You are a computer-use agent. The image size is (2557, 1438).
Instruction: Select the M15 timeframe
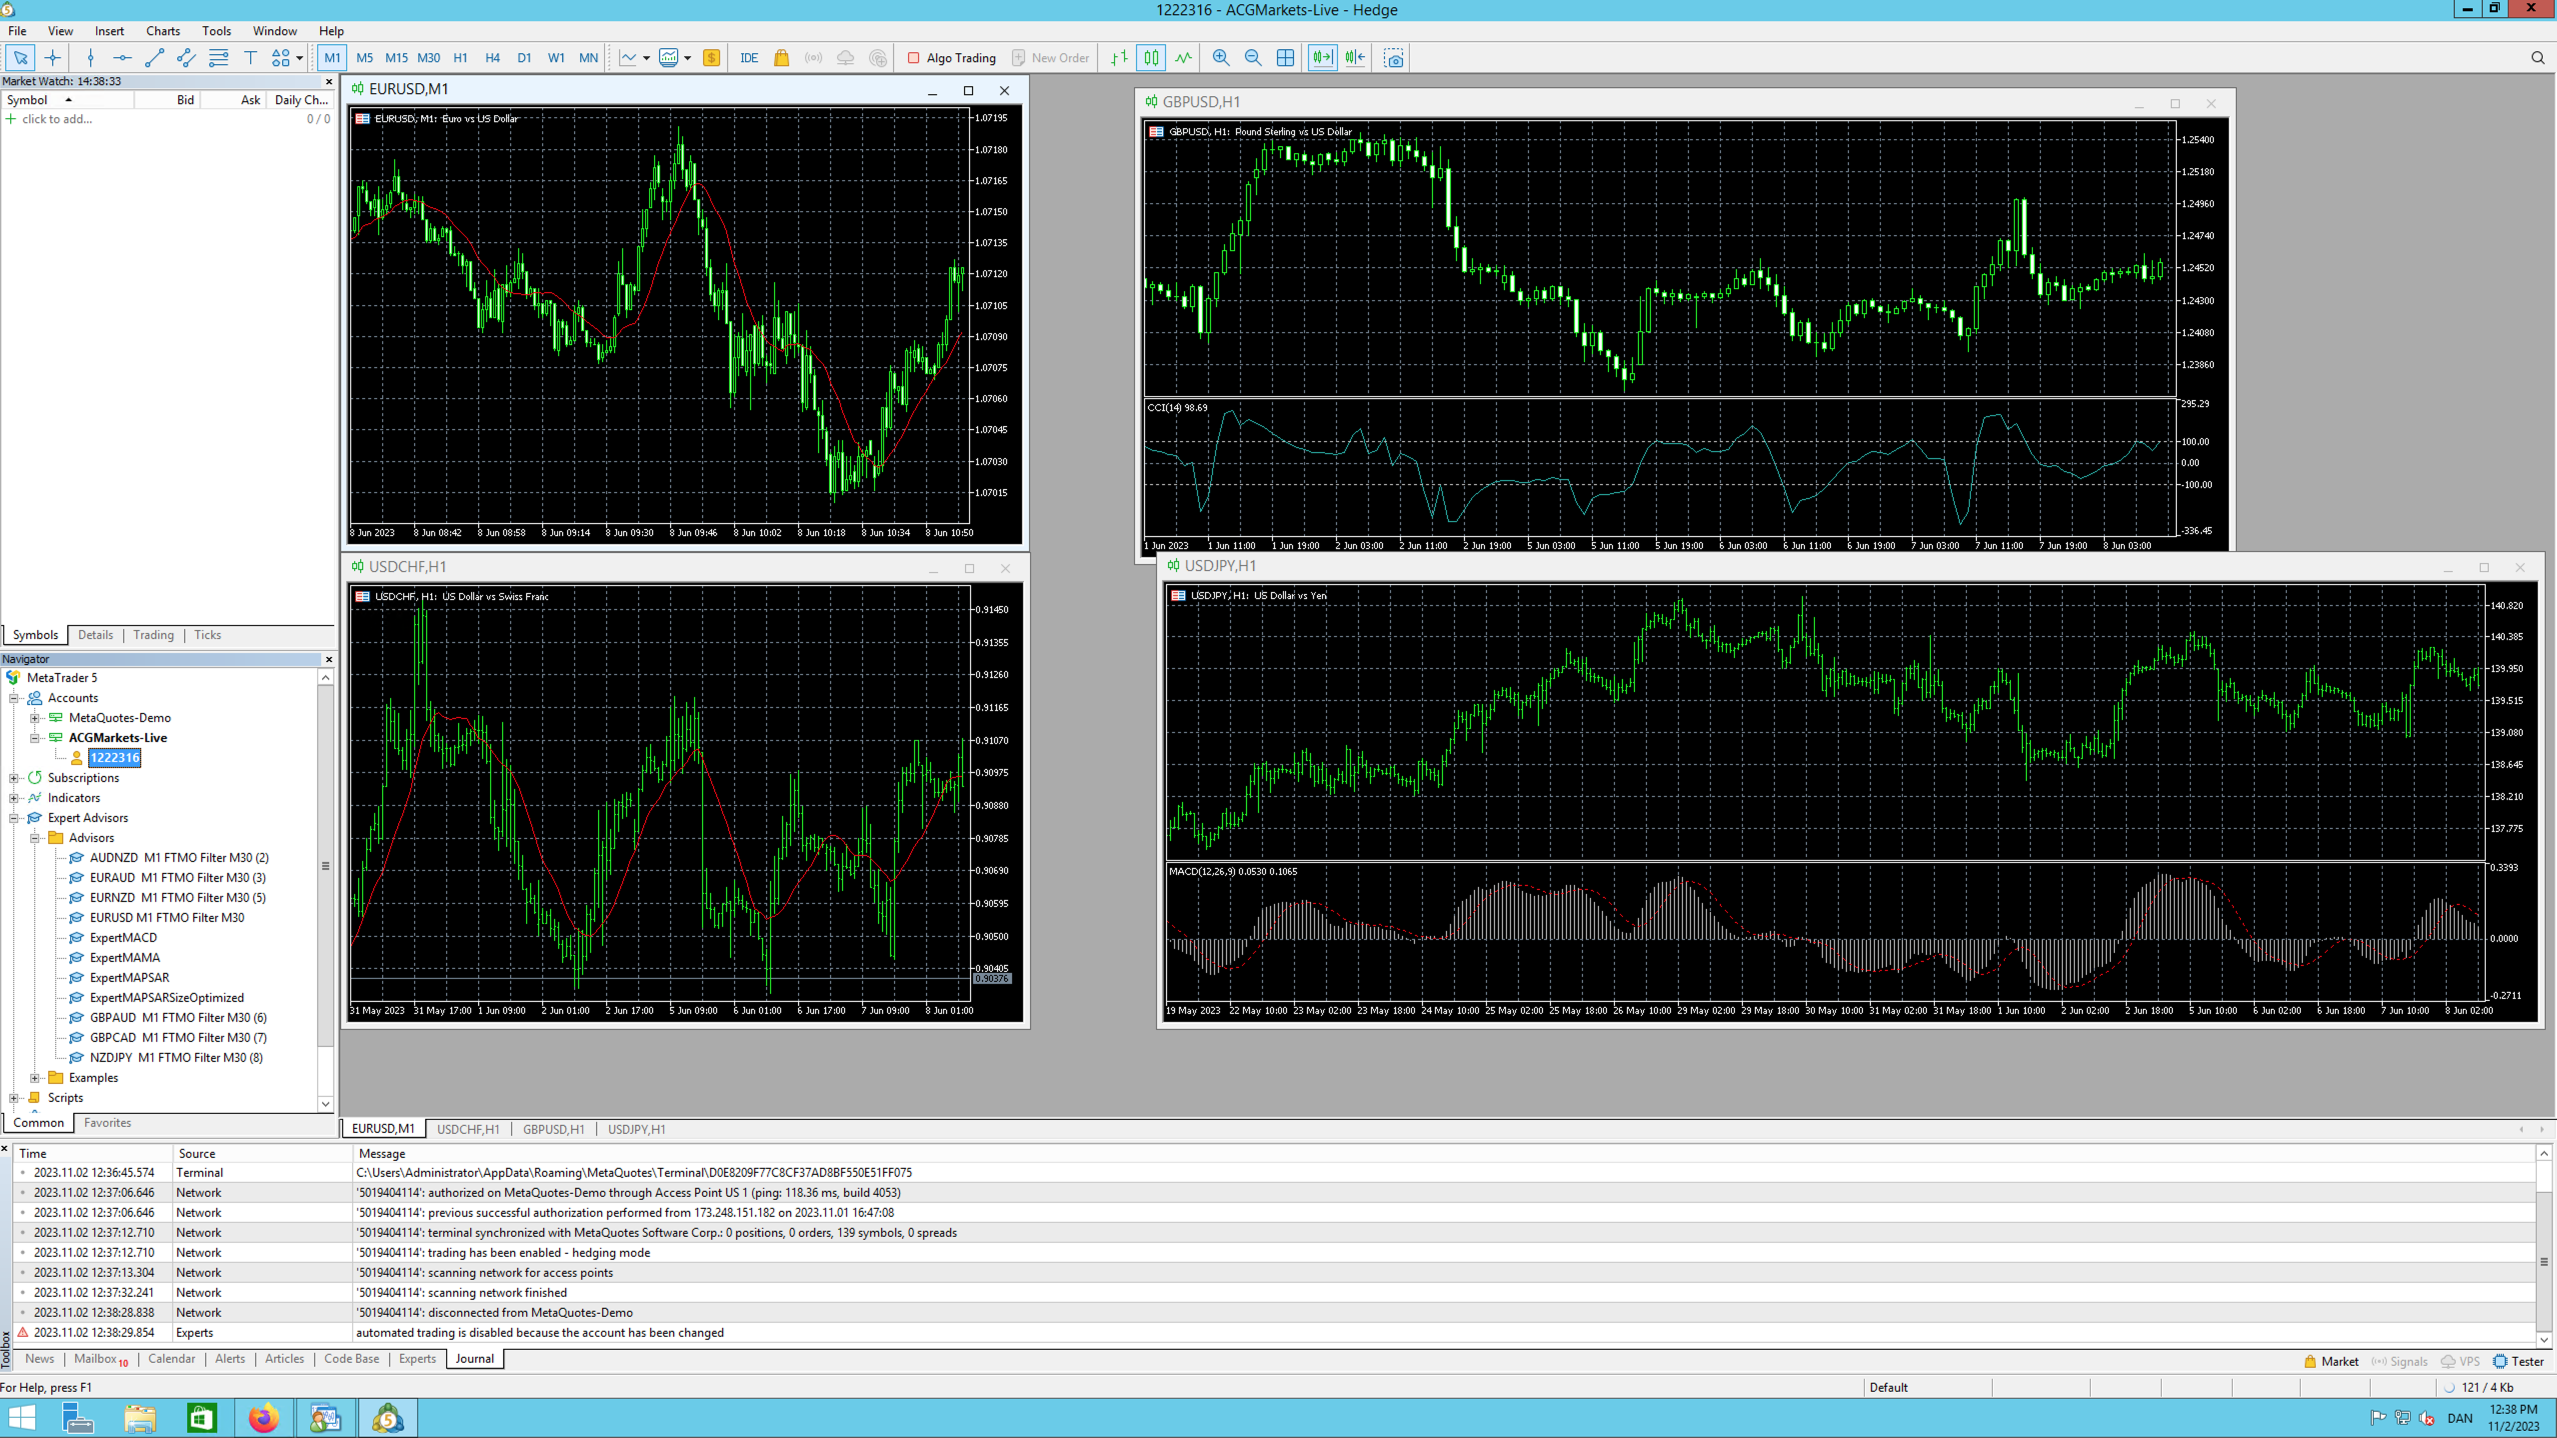[x=396, y=58]
